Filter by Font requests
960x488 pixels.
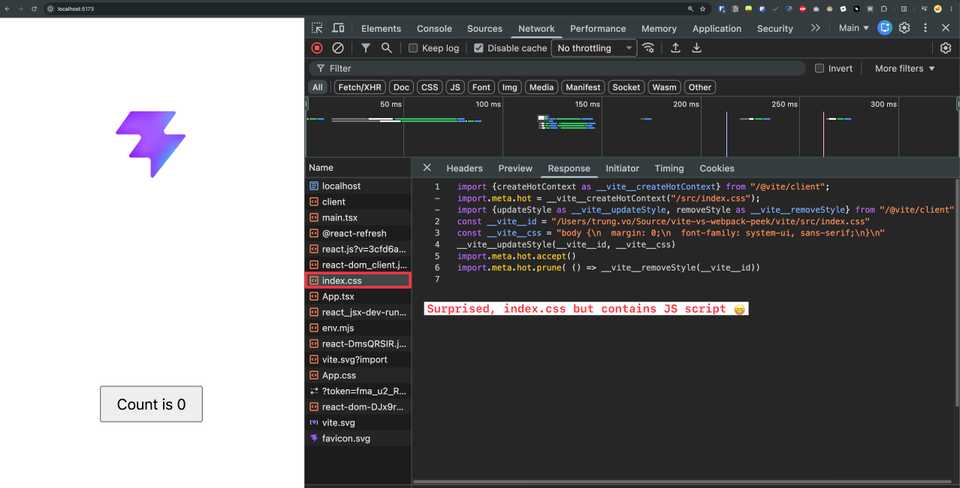pos(481,88)
